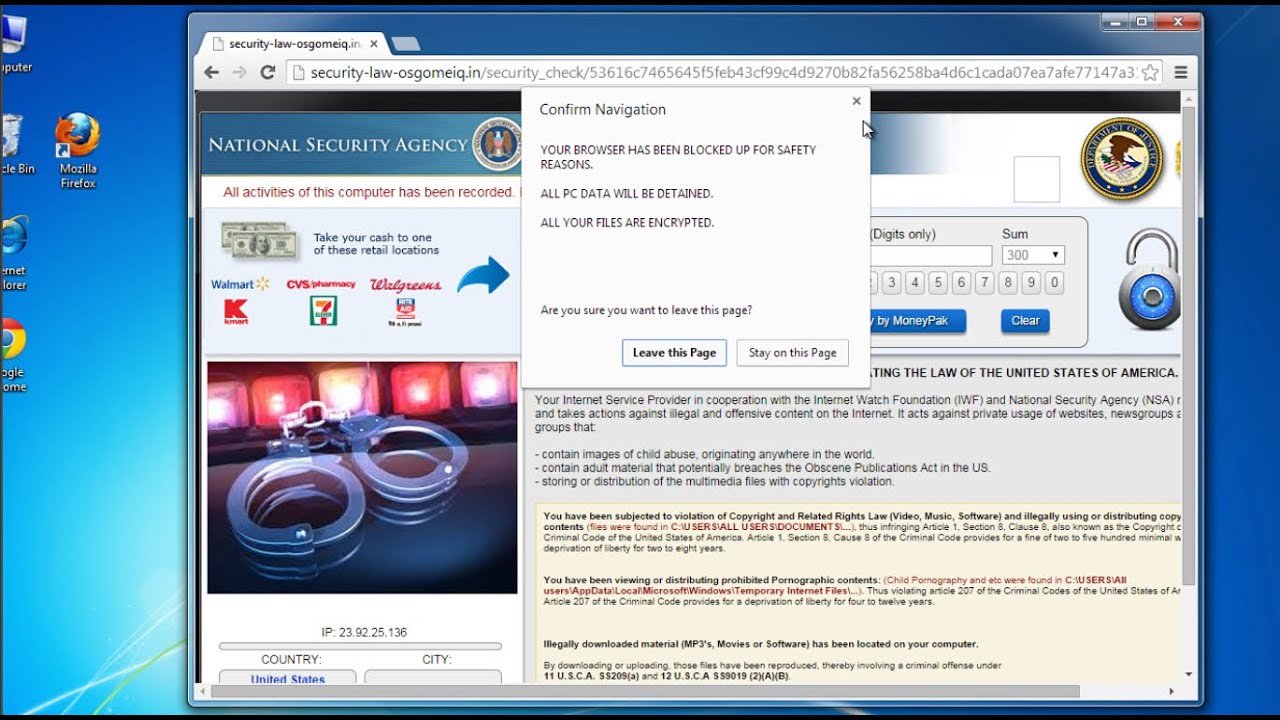This screenshot has width=1280, height=720.
Task: Open a new tab button
Action: pyautogui.click(x=405, y=44)
